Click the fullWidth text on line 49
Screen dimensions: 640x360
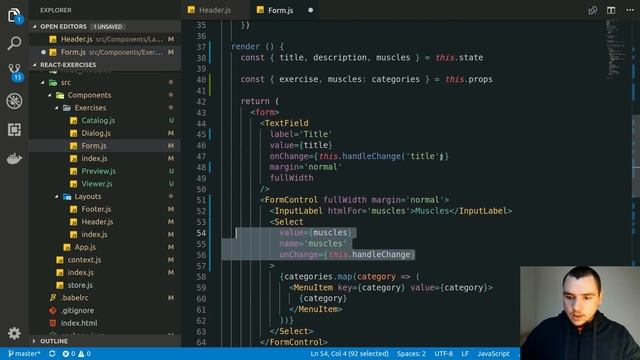291,178
